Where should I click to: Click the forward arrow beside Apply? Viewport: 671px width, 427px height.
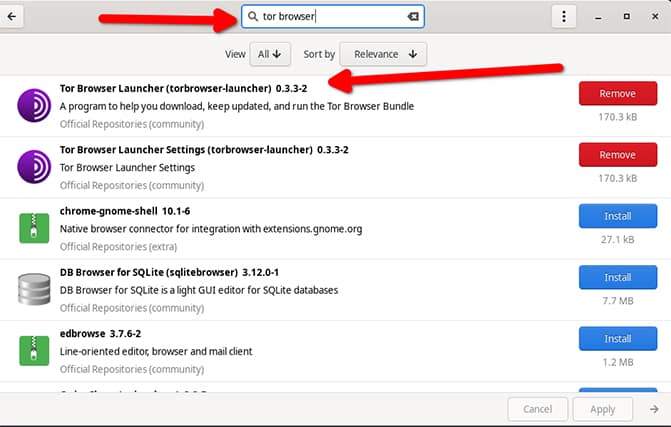coord(654,409)
